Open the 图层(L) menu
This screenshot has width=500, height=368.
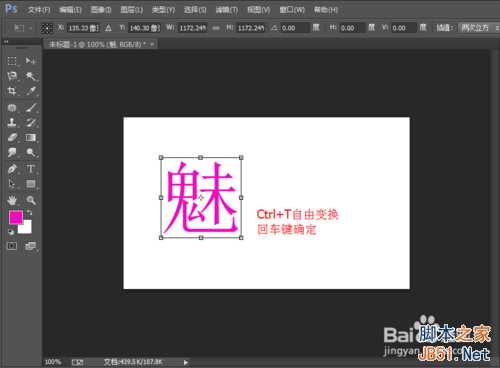click(x=132, y=10)
